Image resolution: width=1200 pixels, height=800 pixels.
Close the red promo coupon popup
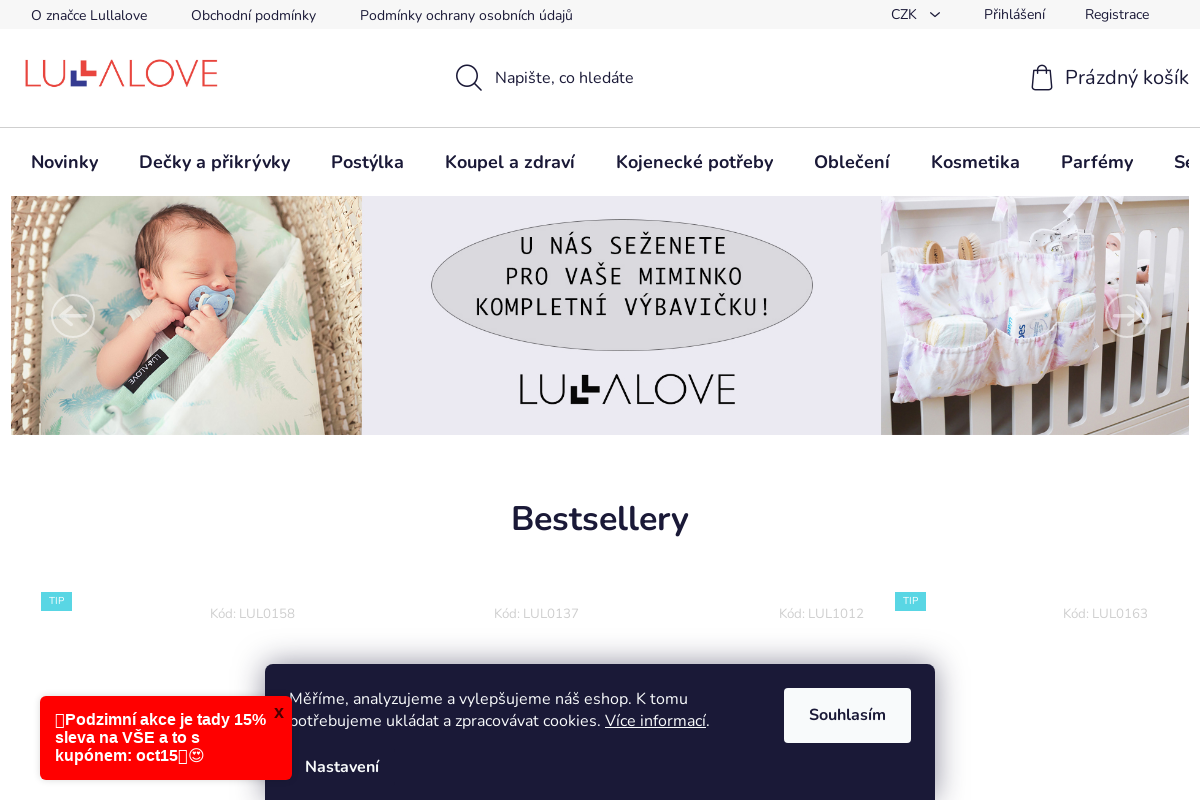pos(279,713)
